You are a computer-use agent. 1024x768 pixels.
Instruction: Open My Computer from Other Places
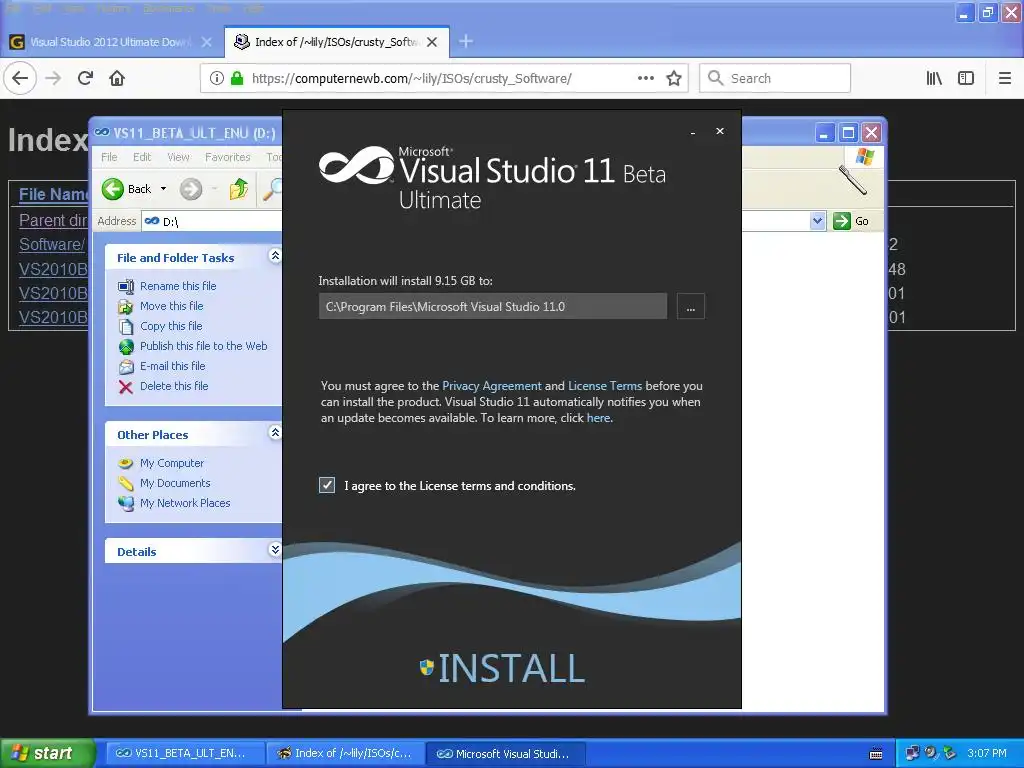pyautogui.click(x=172, y=463)
